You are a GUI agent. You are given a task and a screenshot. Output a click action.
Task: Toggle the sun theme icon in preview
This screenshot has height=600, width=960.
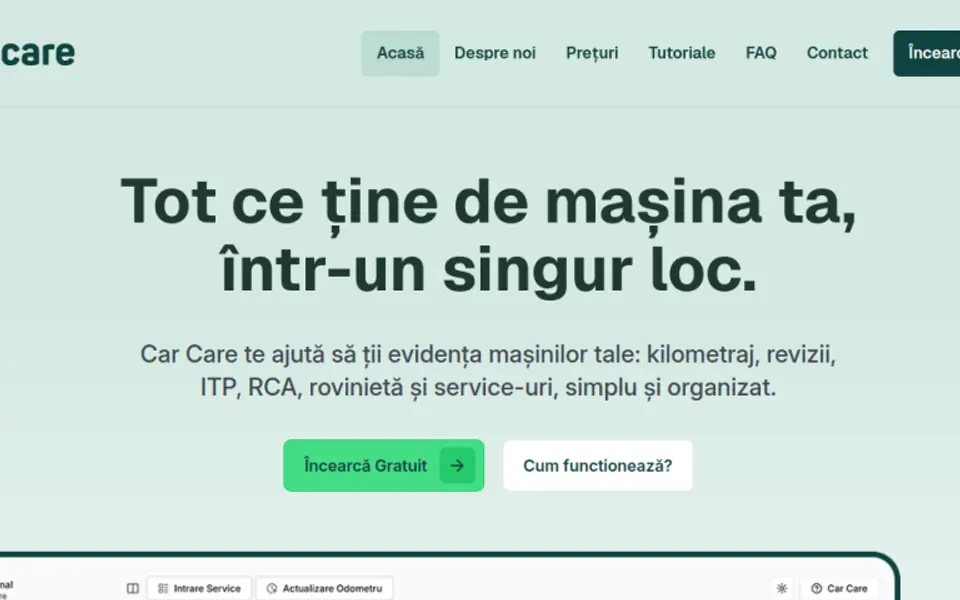click(782, 588)
